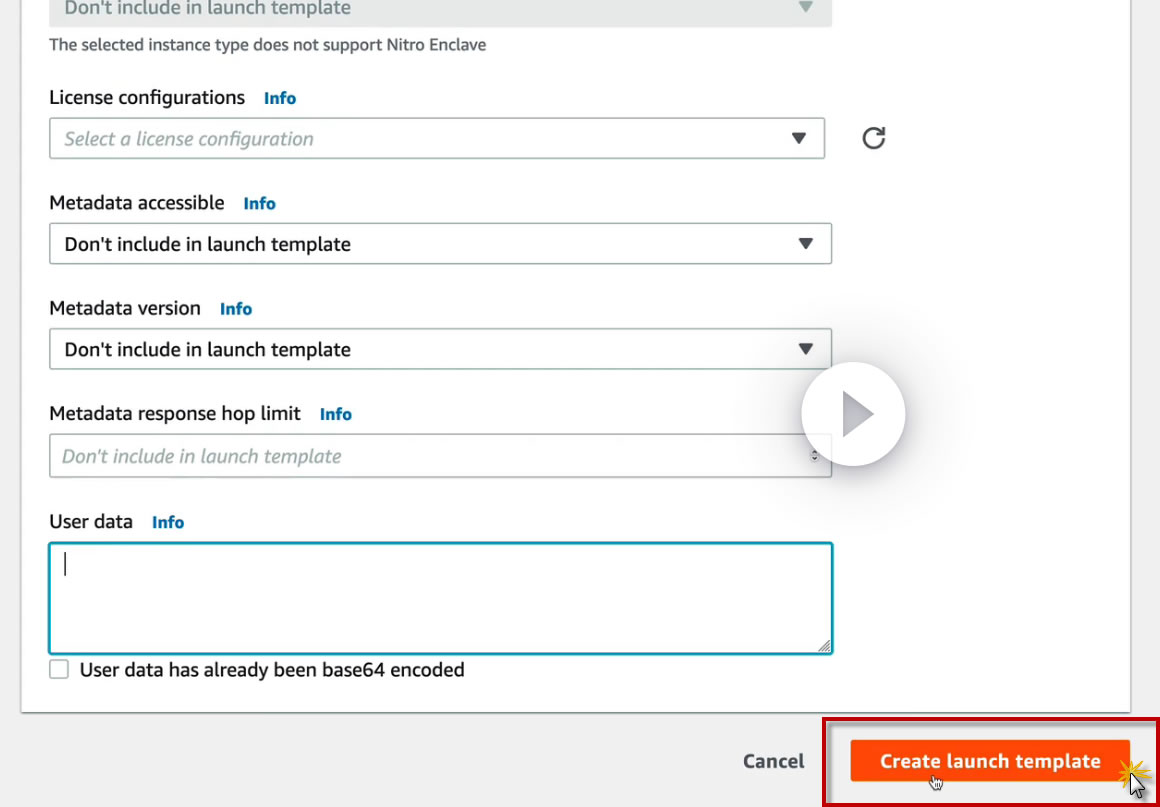Click the User data text area resize handle
The height and width of the screenshot is (807, 1160).
click(824, 646)
